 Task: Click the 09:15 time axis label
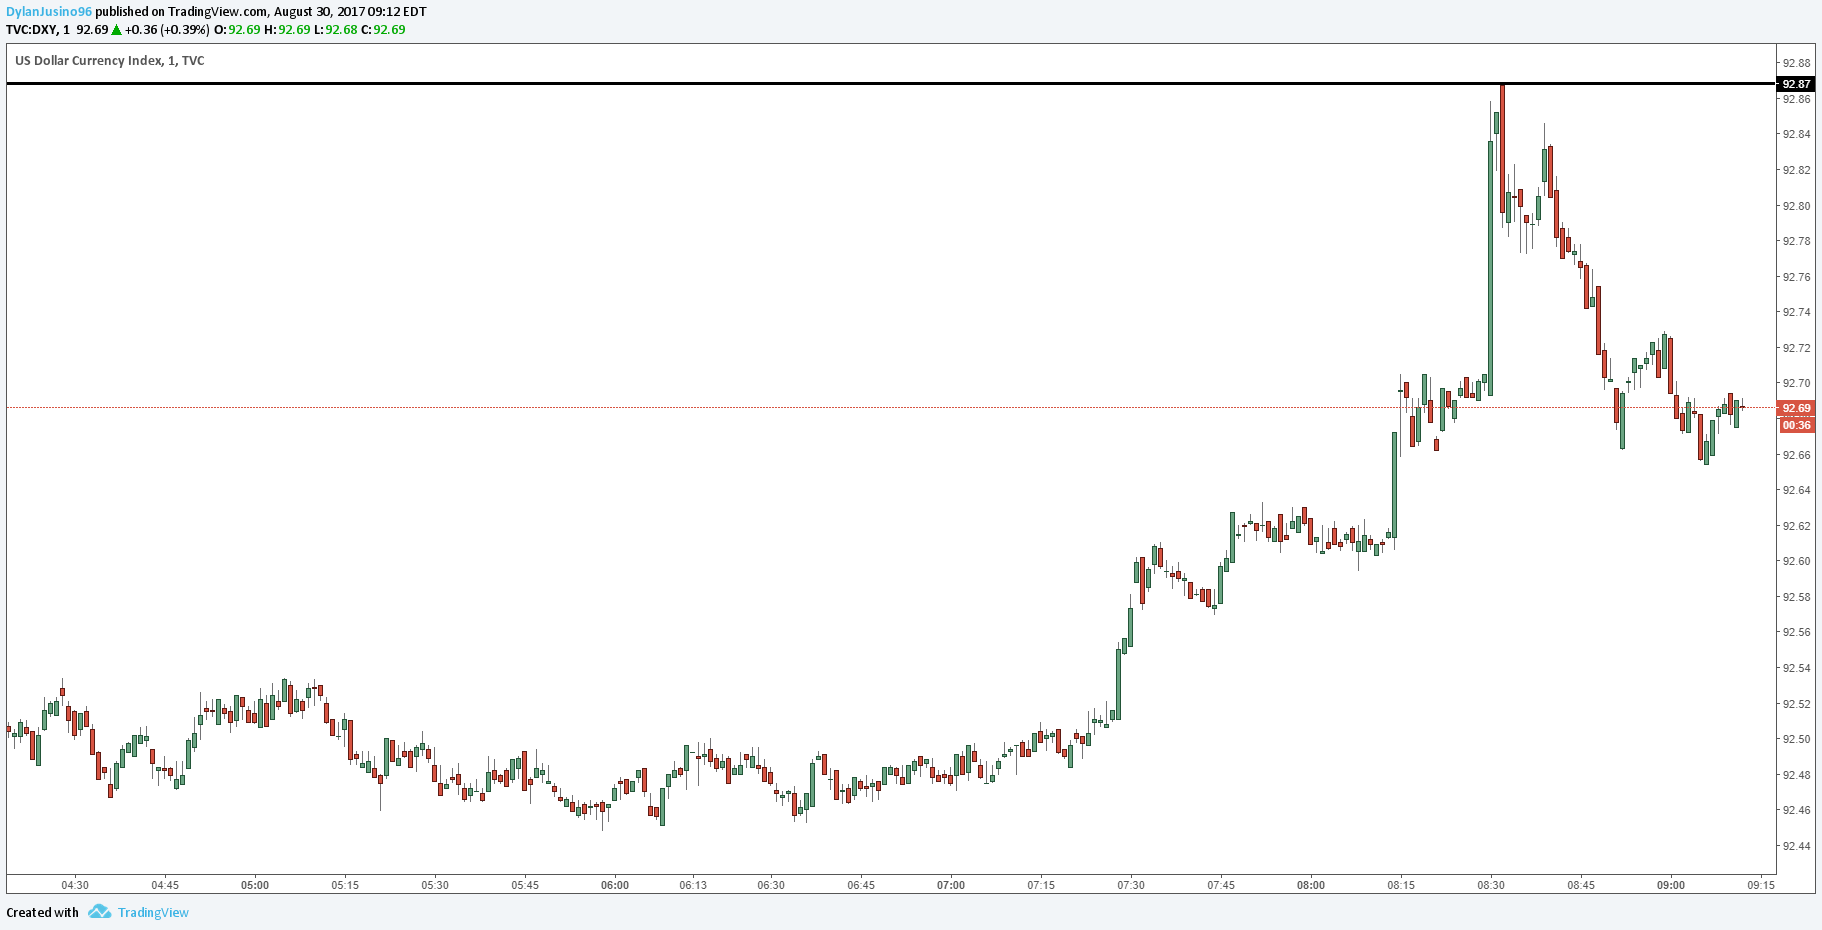[x=1761, y=885]
